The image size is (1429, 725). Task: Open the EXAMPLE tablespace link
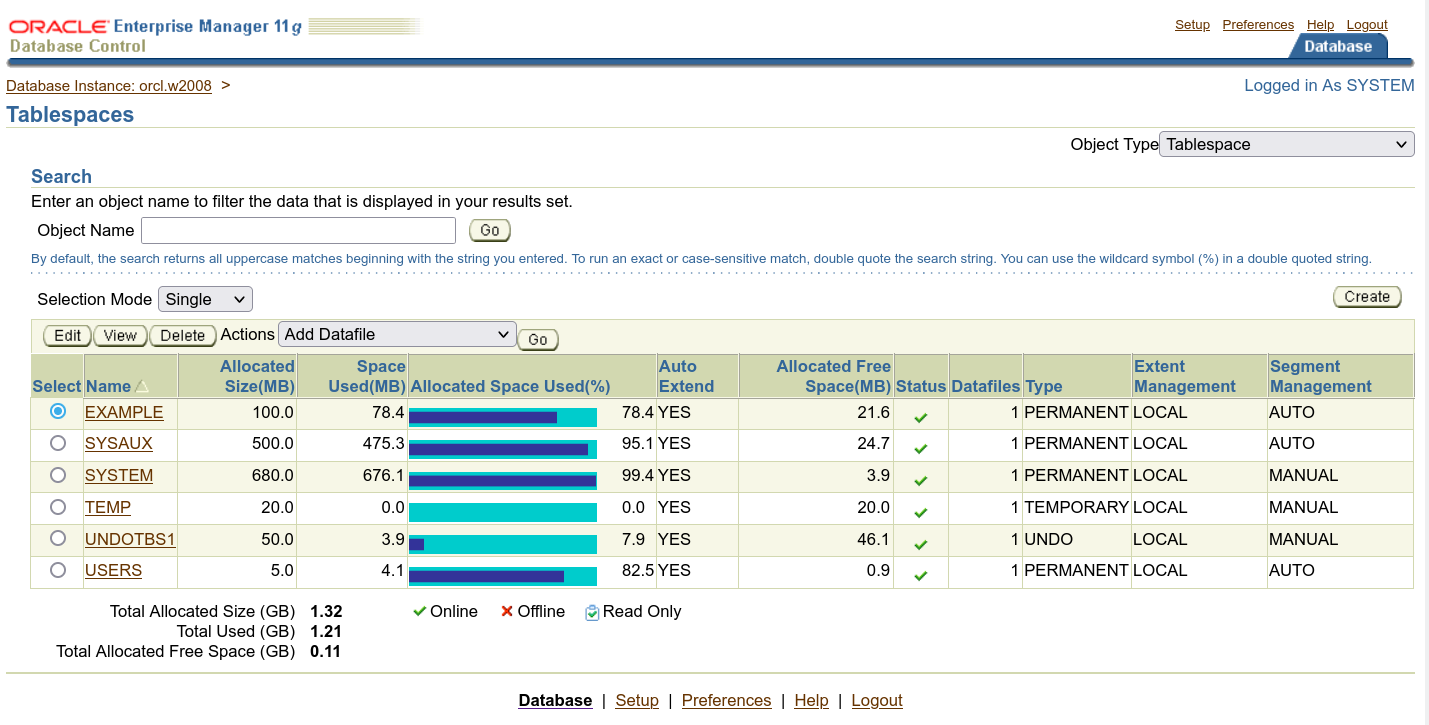[124, 412]
